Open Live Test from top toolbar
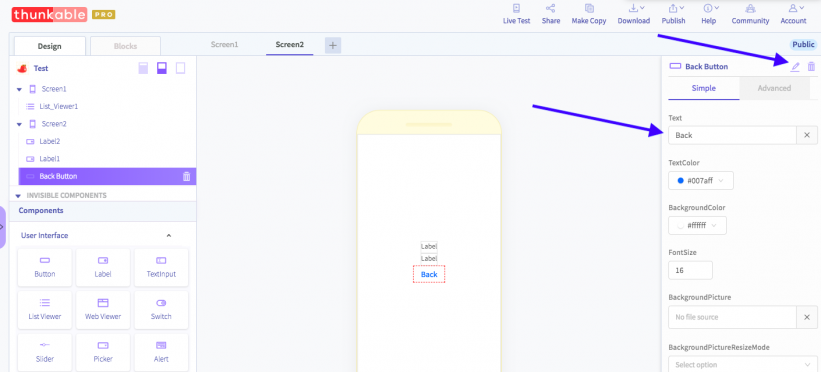This screenshot has height=372, width=821. coord(516,14)
